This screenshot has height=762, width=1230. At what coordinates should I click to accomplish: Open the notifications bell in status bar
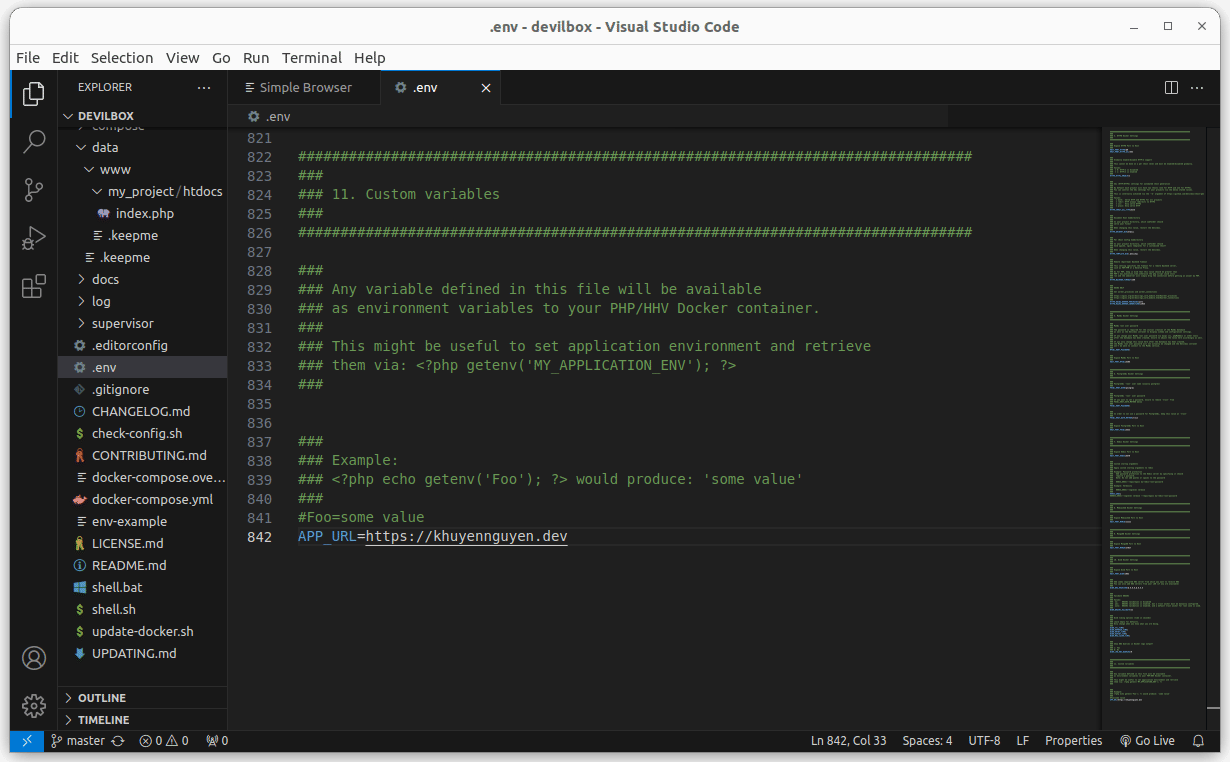tap(1198, 741)
